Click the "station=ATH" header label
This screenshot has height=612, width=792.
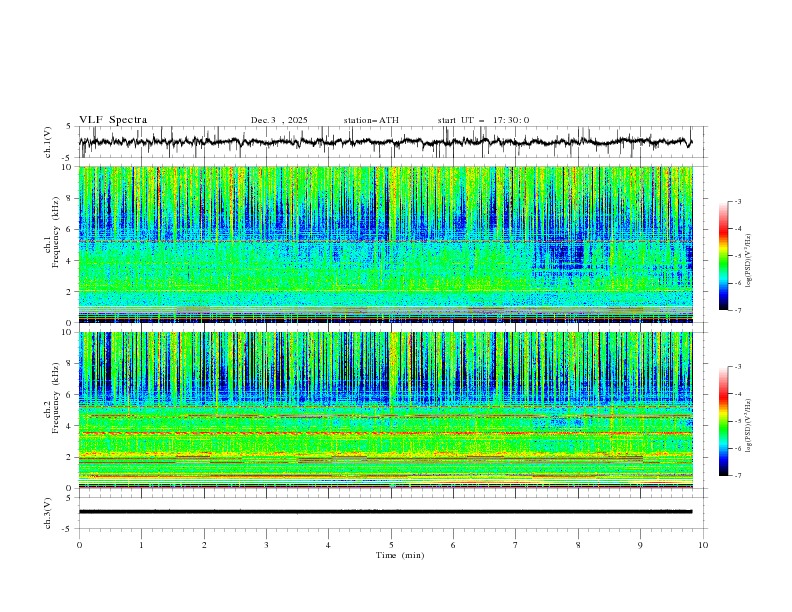(371, 120)
